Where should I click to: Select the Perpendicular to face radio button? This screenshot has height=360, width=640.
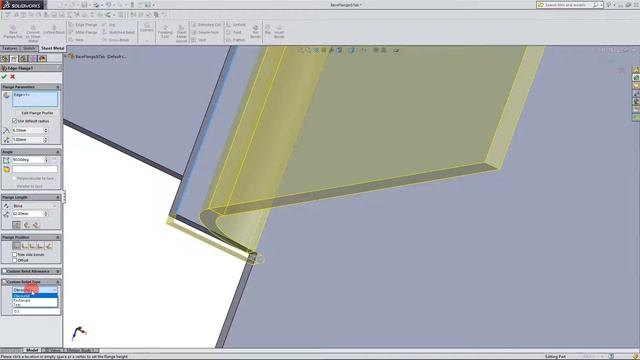click(x=15, y=178)
